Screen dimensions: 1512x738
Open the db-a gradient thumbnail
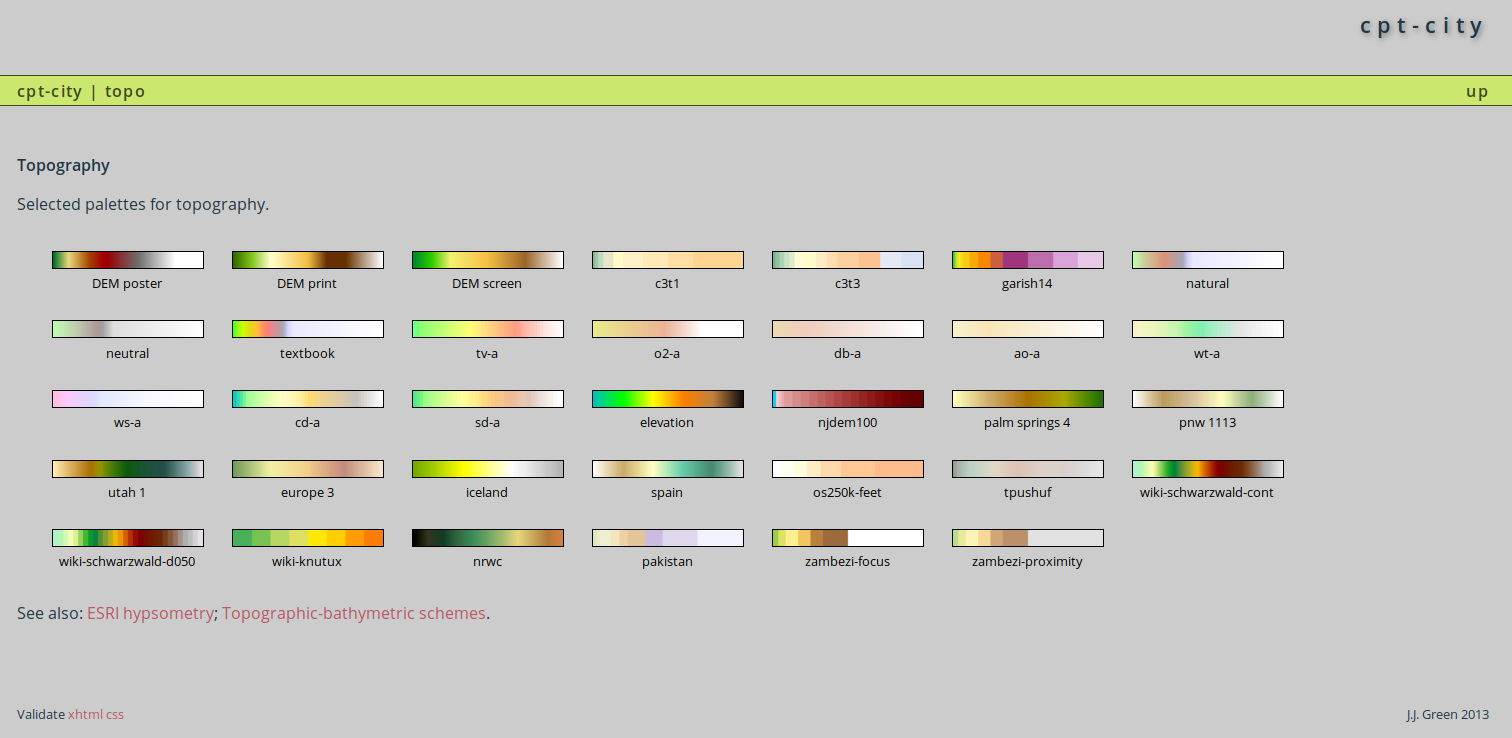848,329
